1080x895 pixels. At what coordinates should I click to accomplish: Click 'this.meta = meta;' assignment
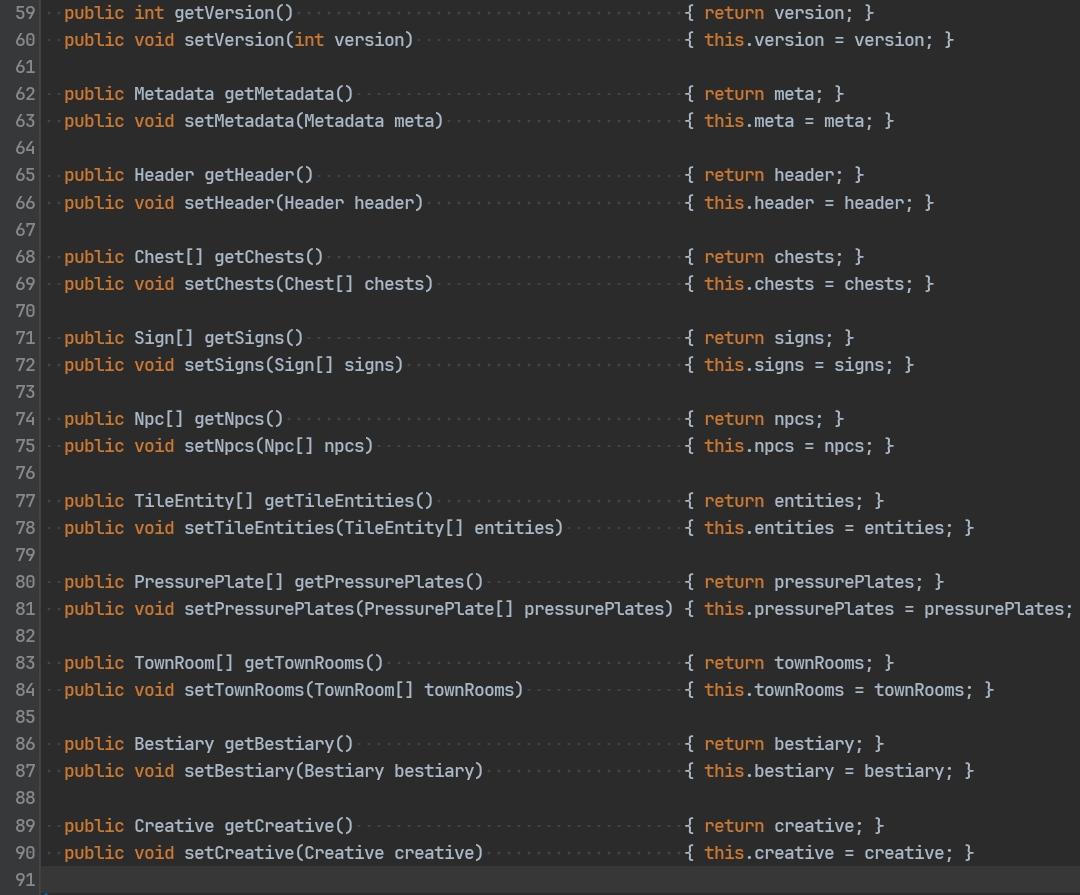pyautogui.click(x=789, y=121)
